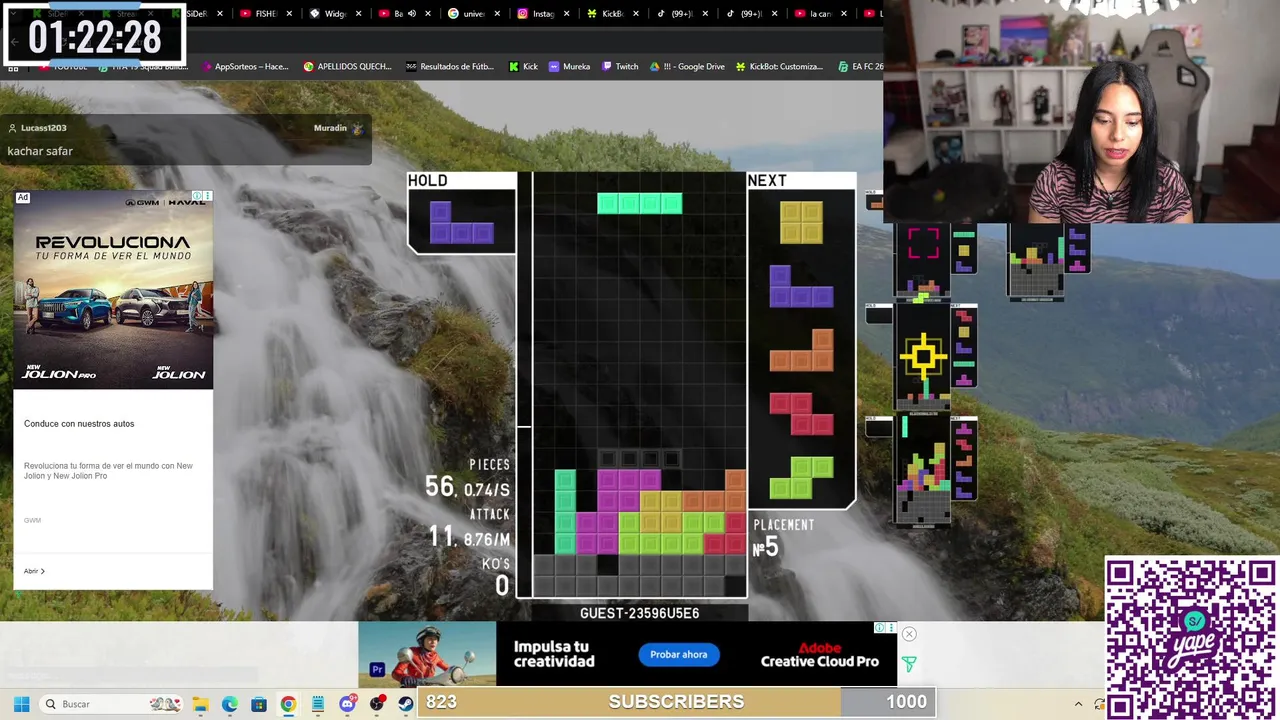The height and width of the screenshot is (720, 1280).
Task: Click the 823 subscribers goal progress bar
Action: pyautogui.click(x=676, y=702)
